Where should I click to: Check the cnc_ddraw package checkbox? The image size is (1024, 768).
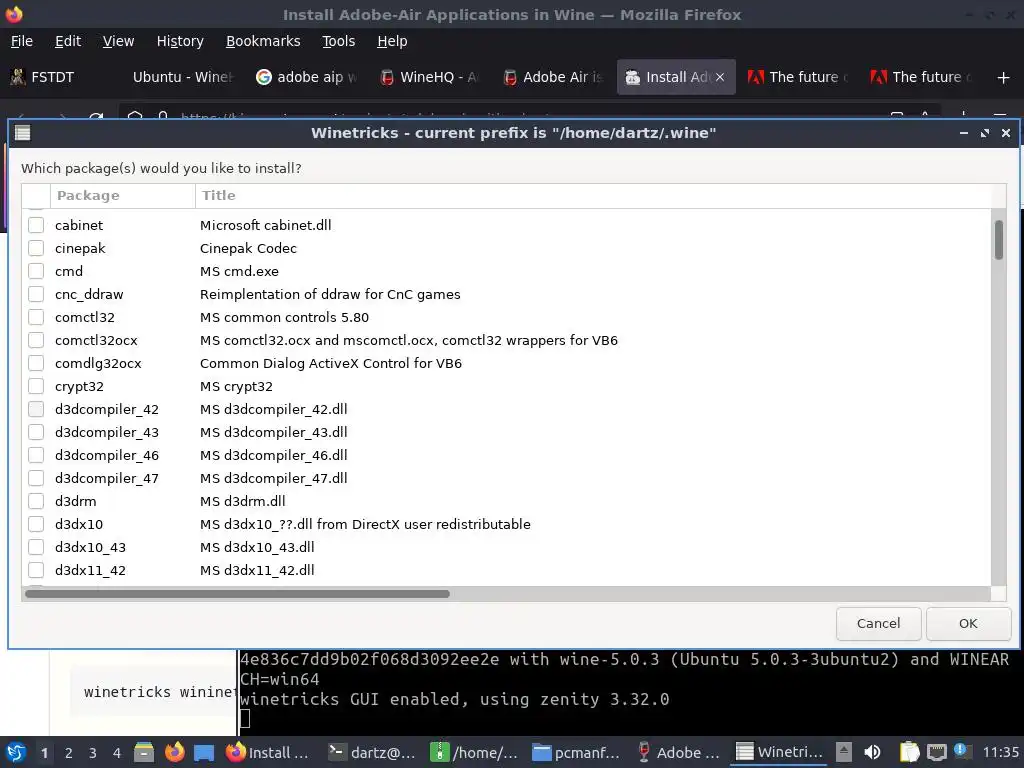tap(36, 294)
